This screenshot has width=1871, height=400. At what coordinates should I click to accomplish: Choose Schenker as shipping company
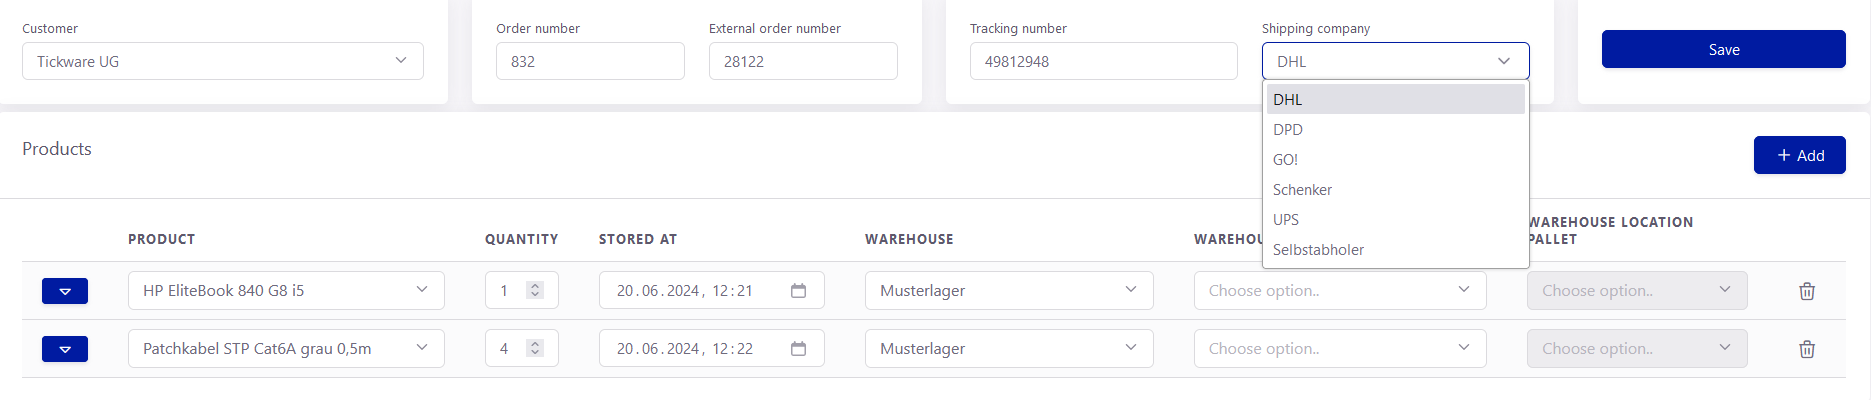[1302, 190]
